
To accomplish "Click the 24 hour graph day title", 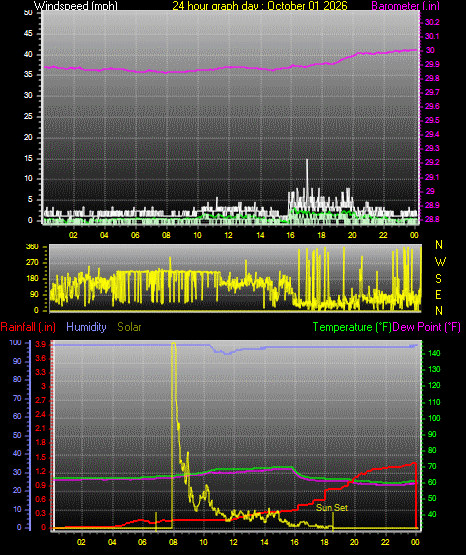I will (x=260, y=6).
